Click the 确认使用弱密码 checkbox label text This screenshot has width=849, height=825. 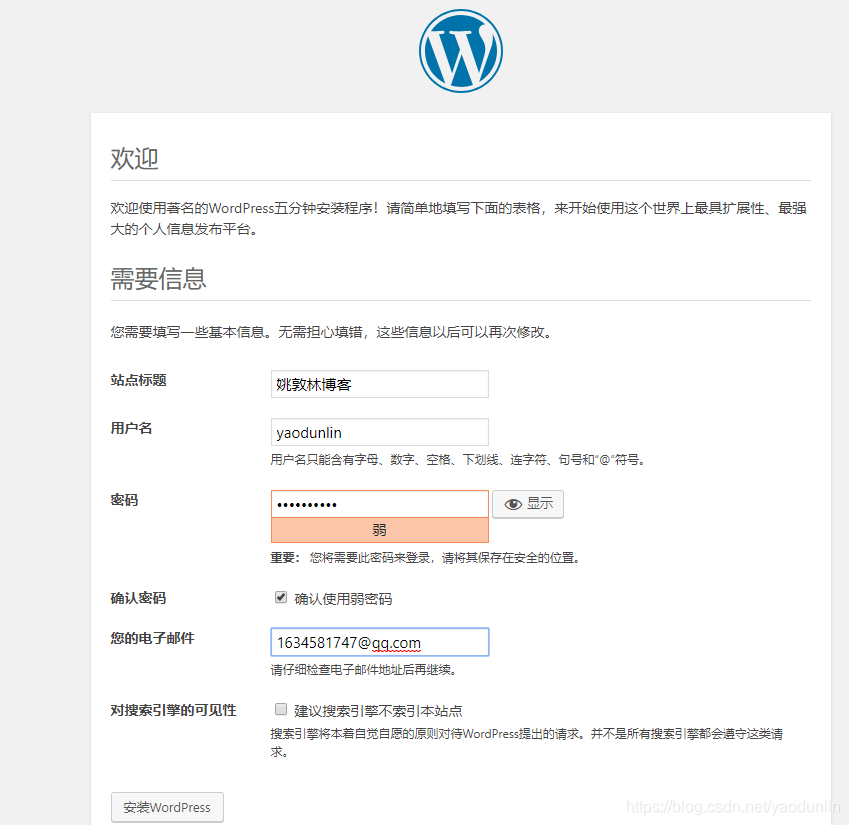coord(343,599)
